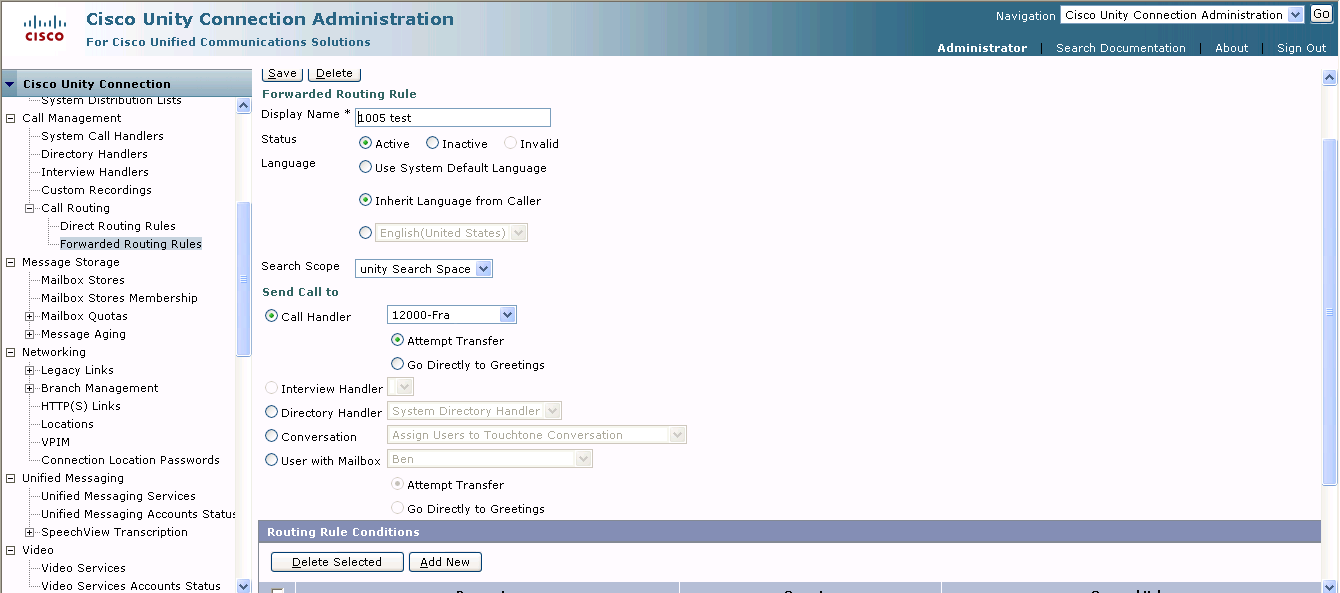The height and width of the screenshot is (593, 1340).
Task: Open Custom Recordings
Action: [x=96, y=190]
